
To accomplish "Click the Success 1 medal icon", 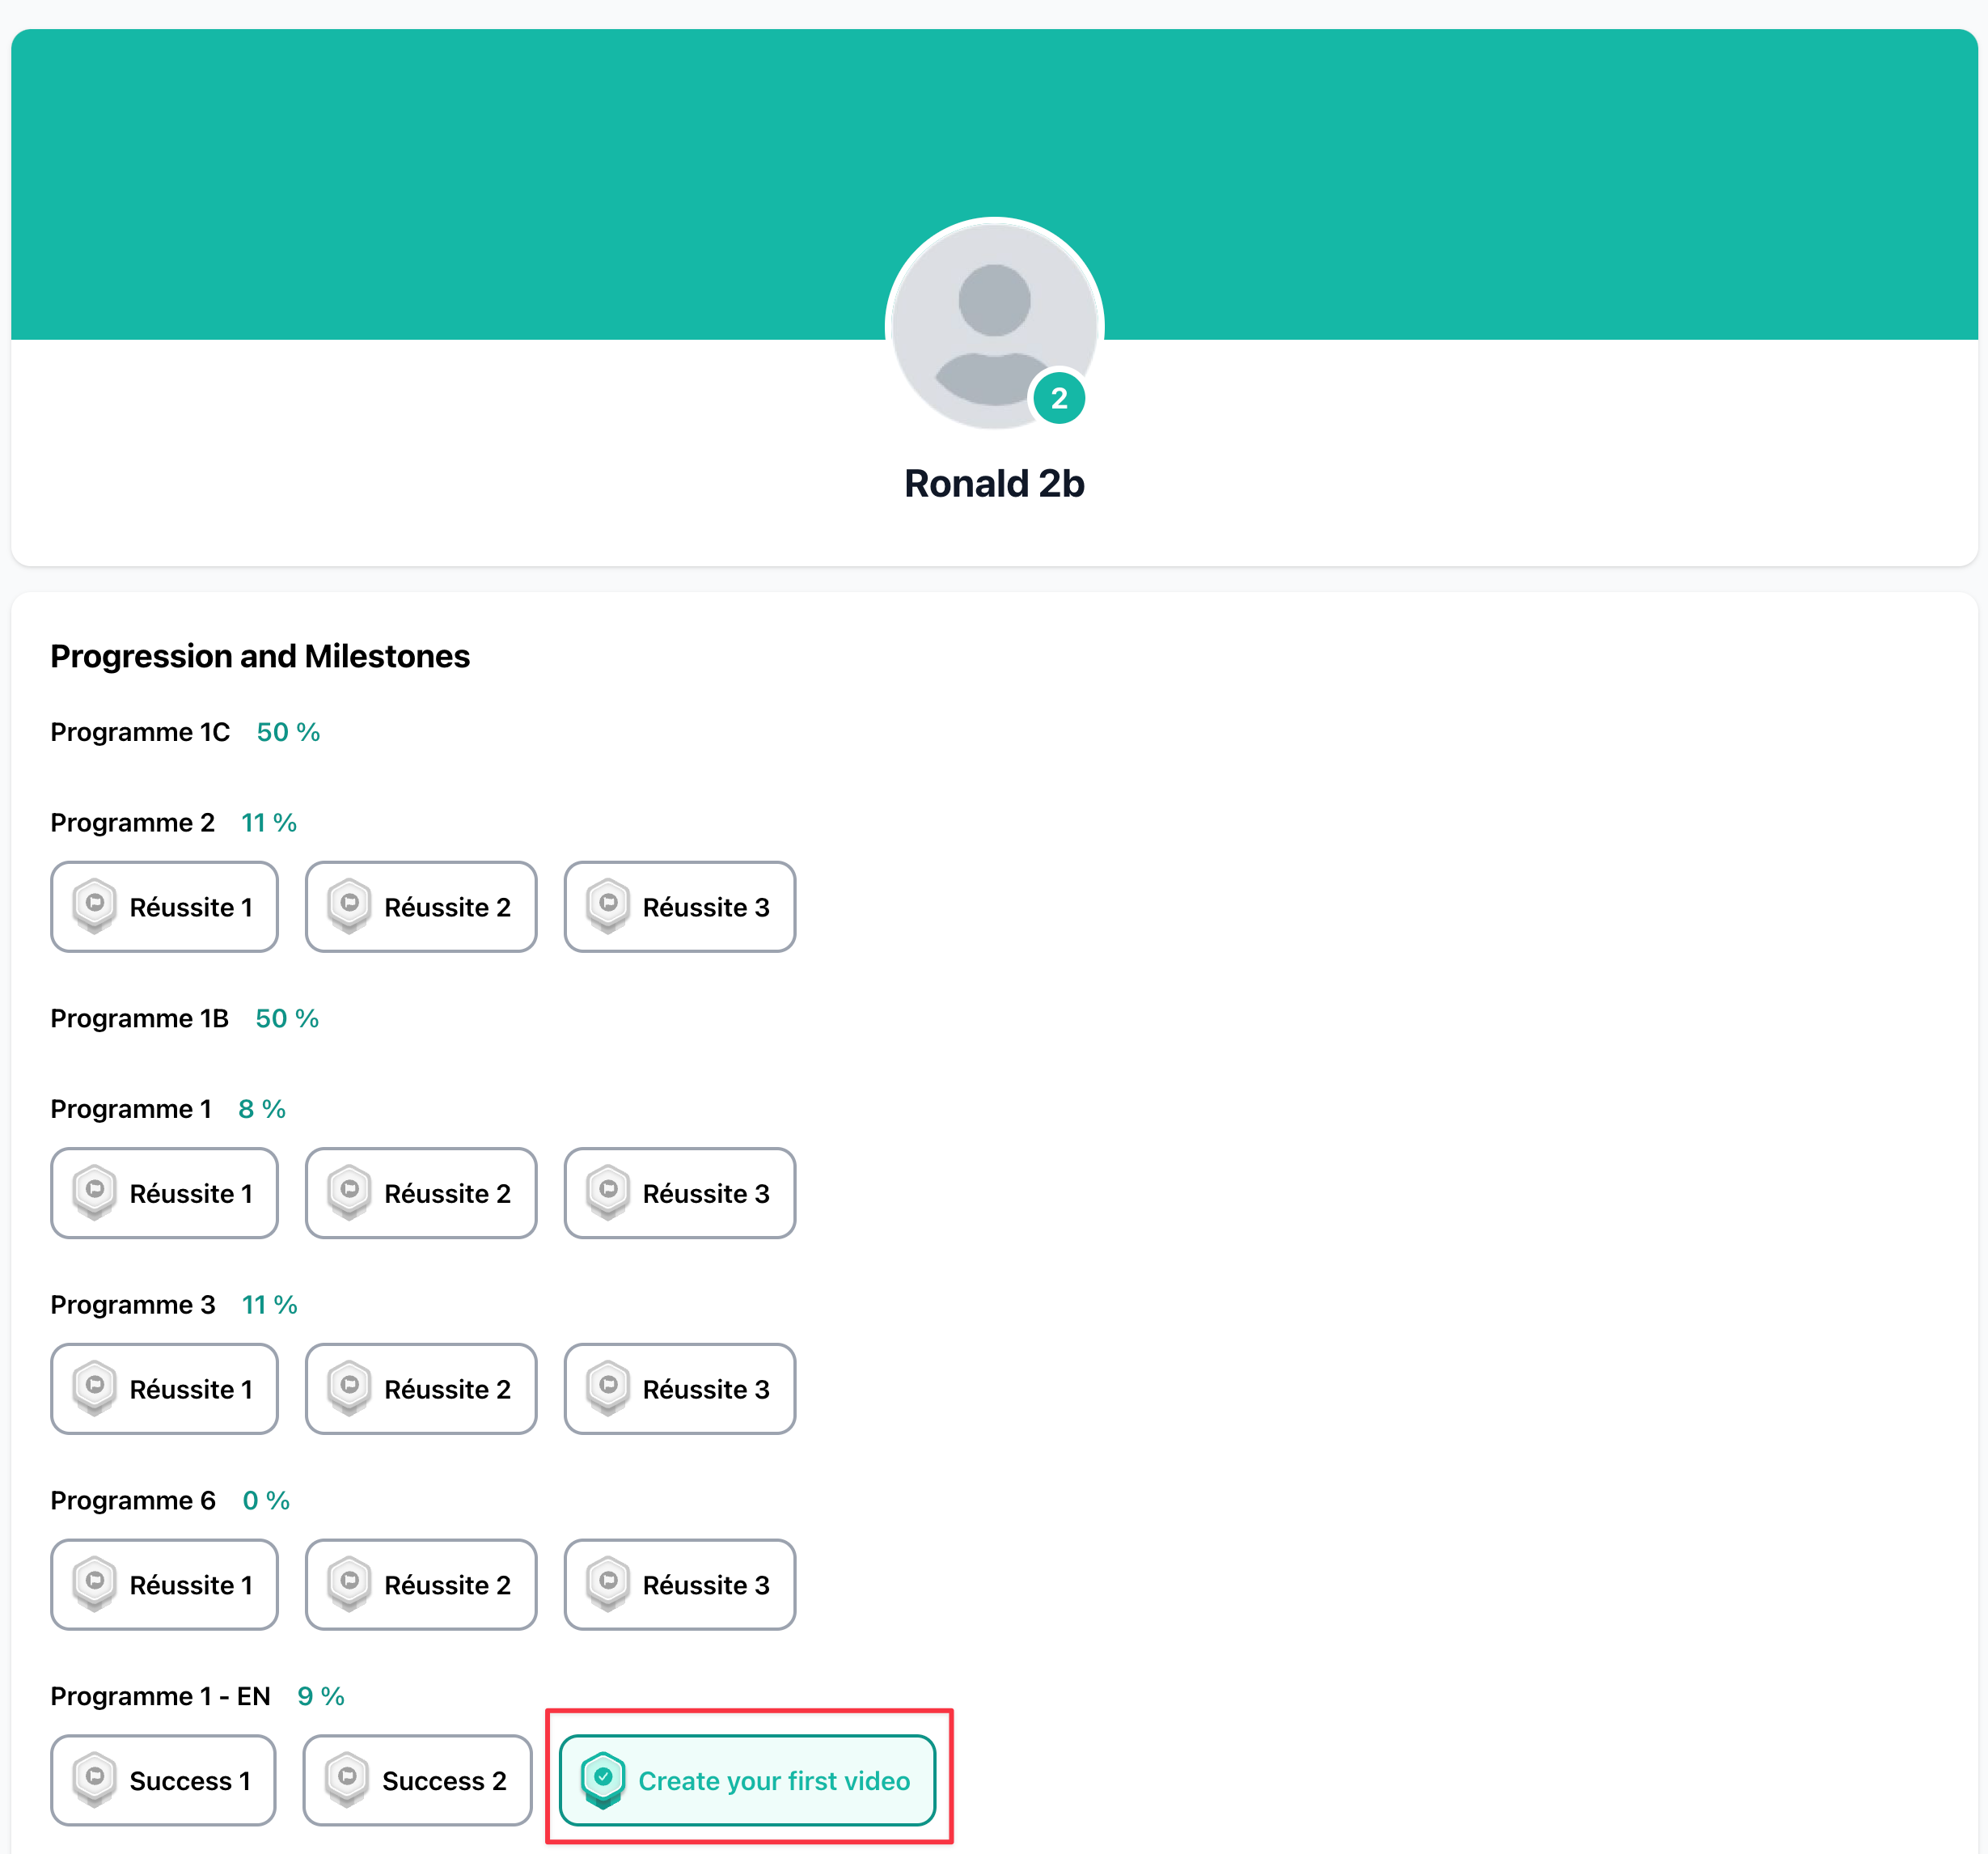I will 95,1780.
